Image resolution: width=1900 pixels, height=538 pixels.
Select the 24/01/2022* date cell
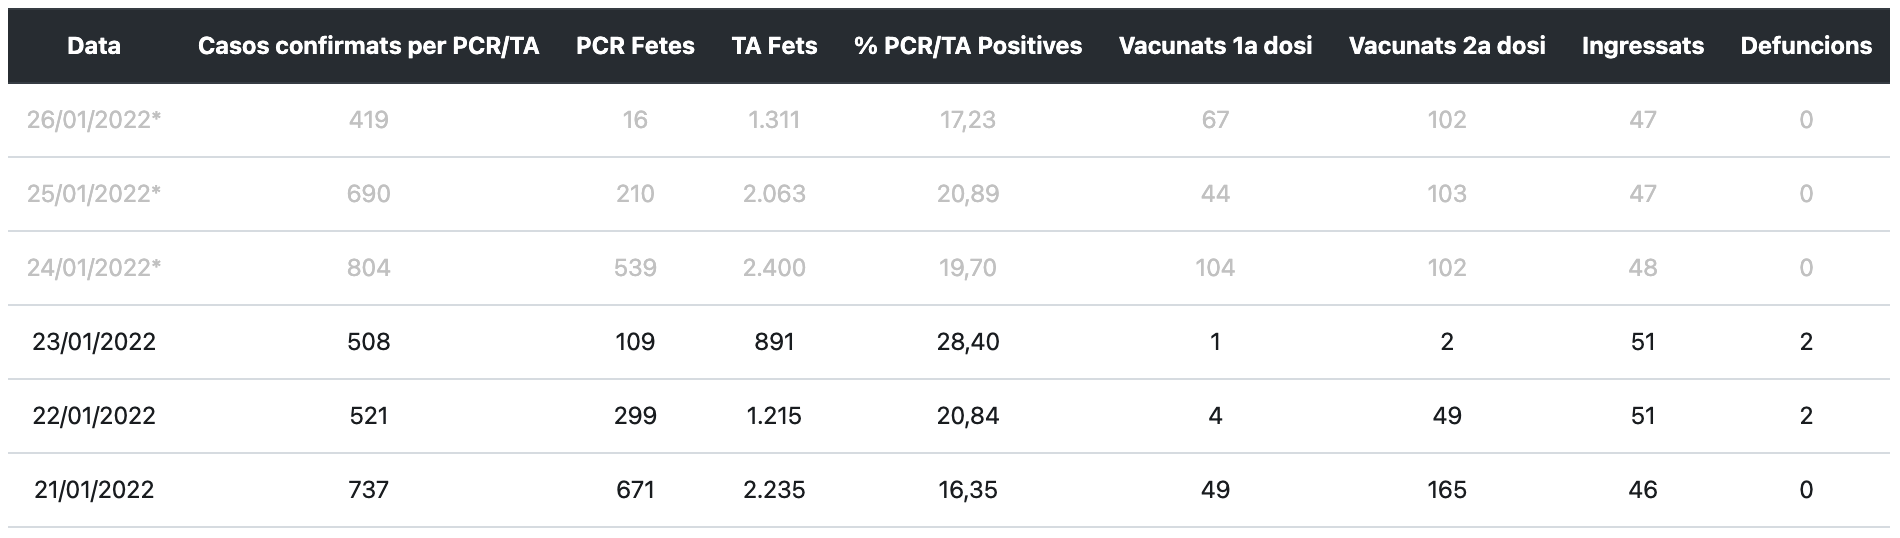94,268
